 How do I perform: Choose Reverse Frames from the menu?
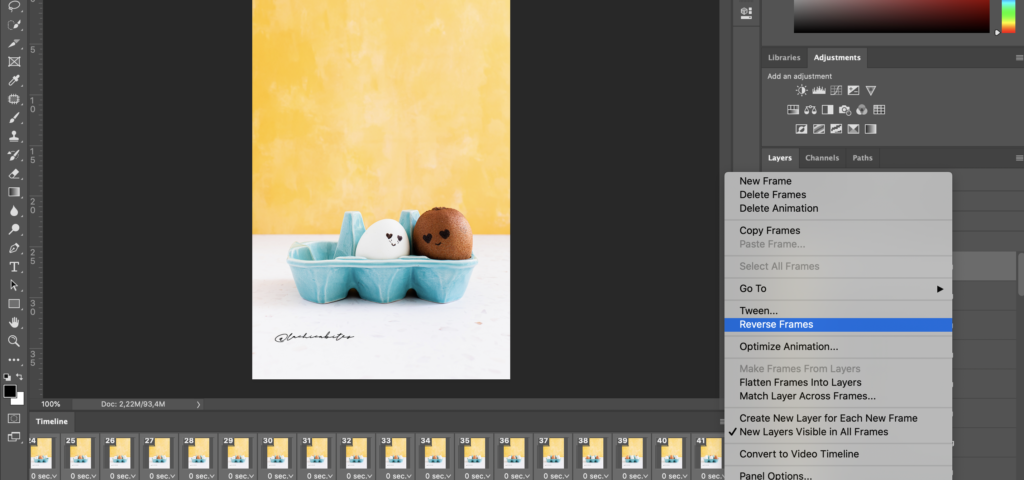[776, 325]
